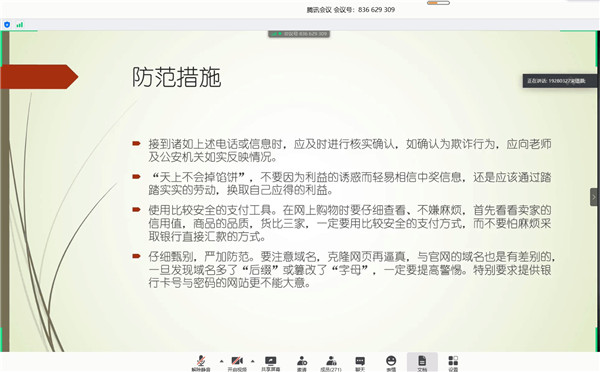Turn on the video camera
Image resolution: width=600 pixels, height=372 pixels.
(x=237, y=363)
